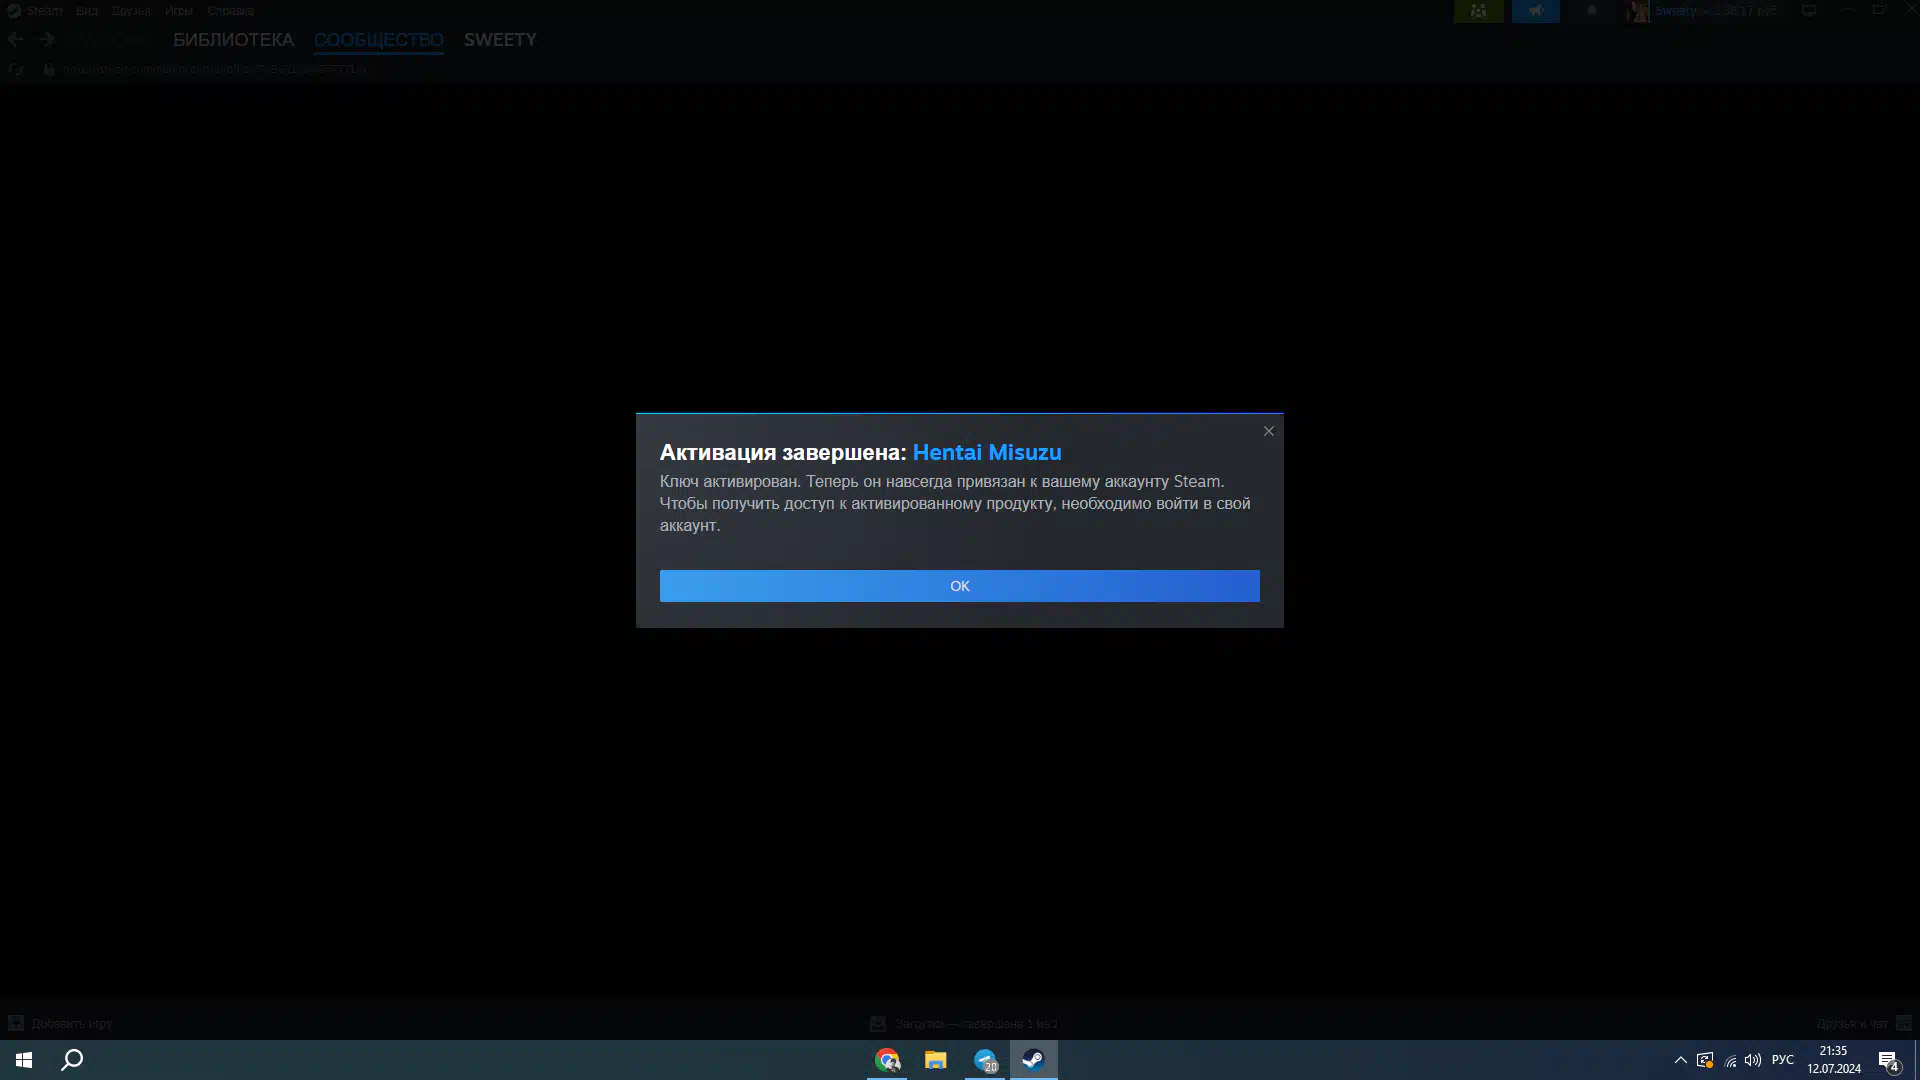Open downloads status Загрузка — завершена
Viewport: 1920px width, 1080px height.
point(963,1023)
